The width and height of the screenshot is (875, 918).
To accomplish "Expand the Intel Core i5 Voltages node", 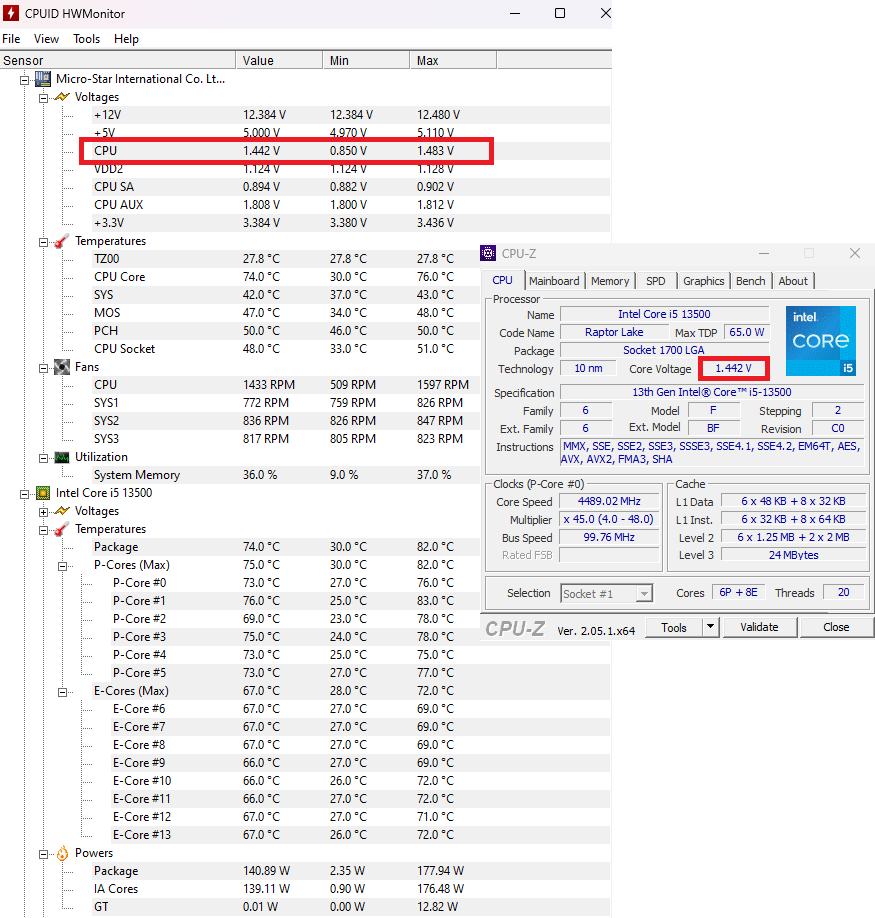I will tap(43, 512).
